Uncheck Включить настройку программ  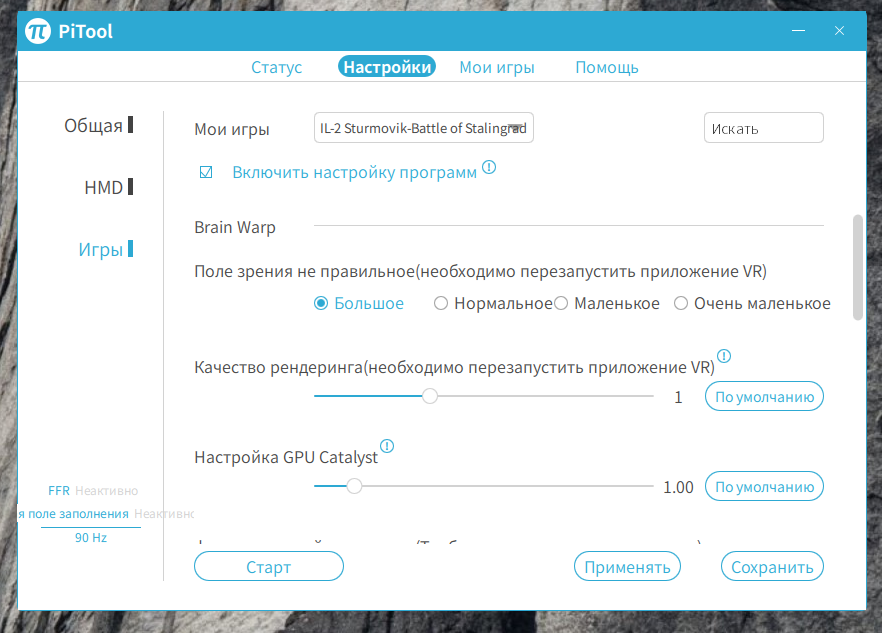coord(205,171)
